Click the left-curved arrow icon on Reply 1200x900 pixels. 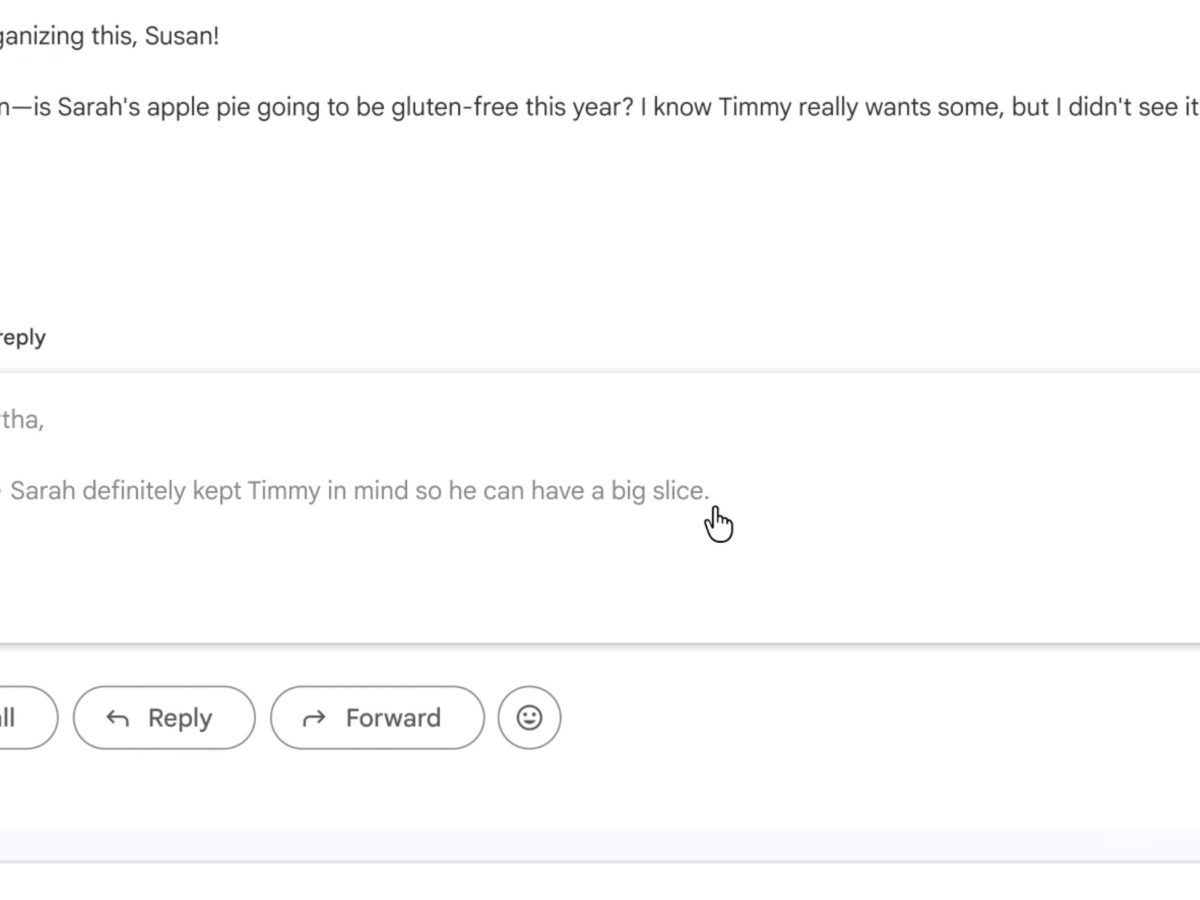coord(117,718)
